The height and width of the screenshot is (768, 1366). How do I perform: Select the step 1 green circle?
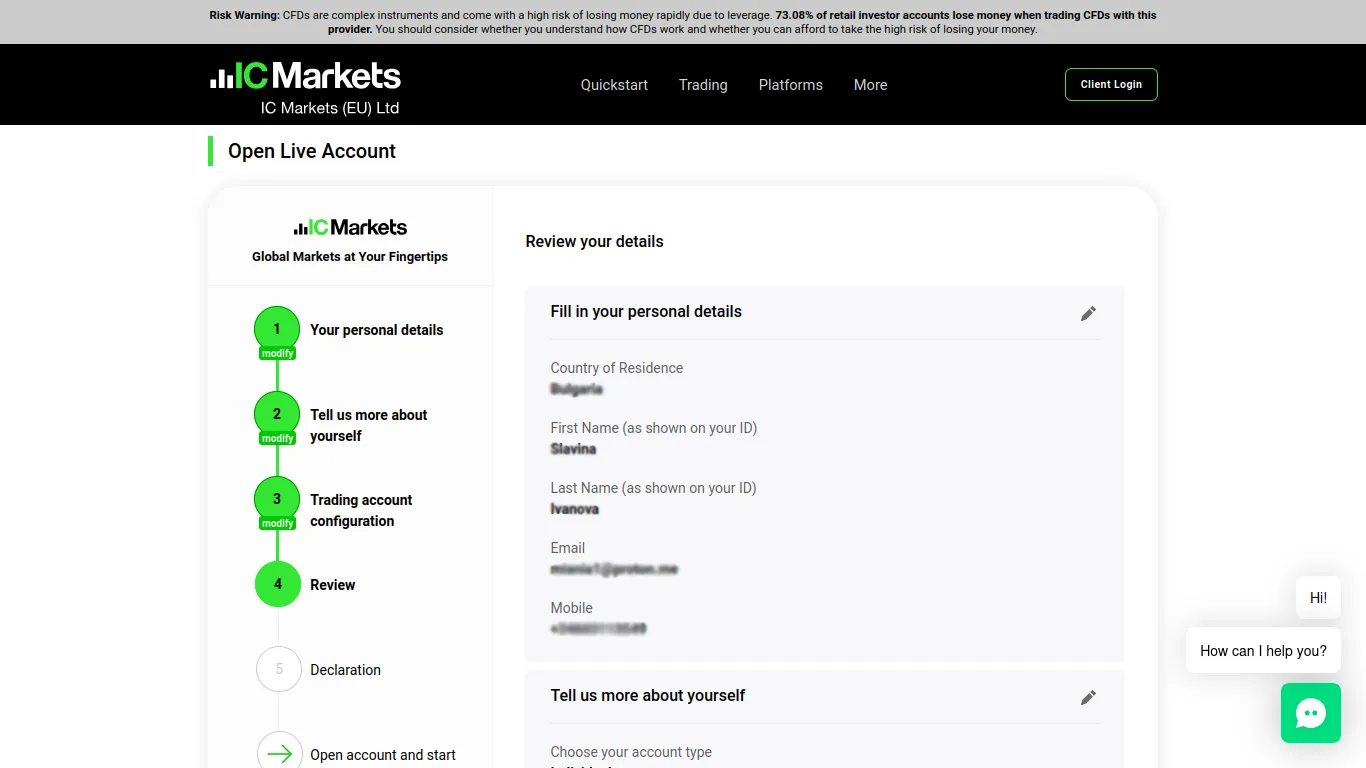tap(277, 329)
